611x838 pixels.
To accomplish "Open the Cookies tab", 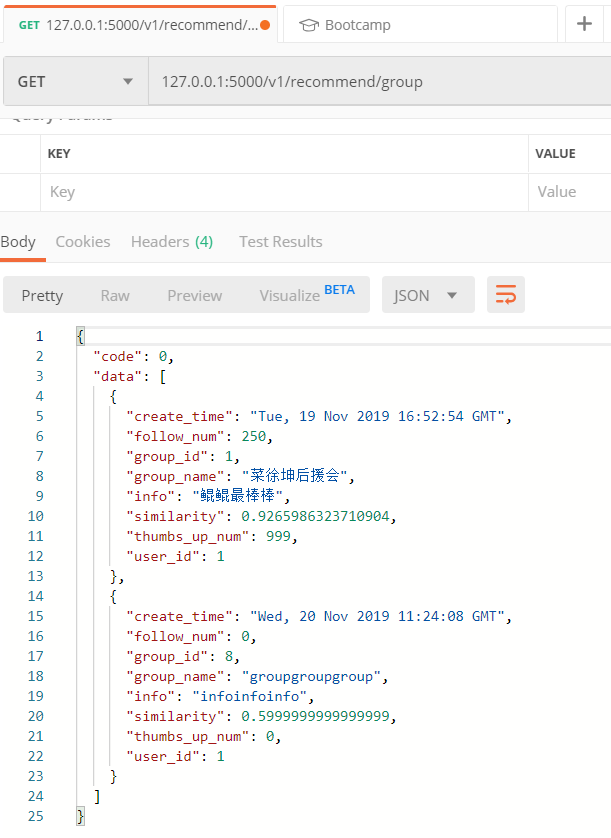I will (83, 242).
